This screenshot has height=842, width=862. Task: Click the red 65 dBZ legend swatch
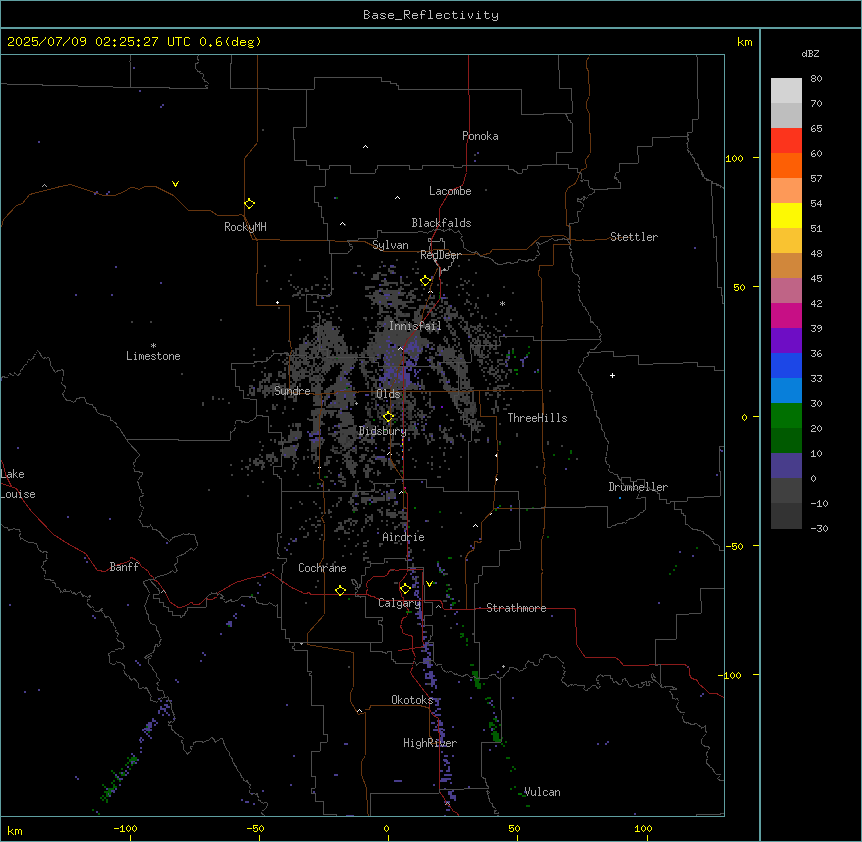point(786,140)
